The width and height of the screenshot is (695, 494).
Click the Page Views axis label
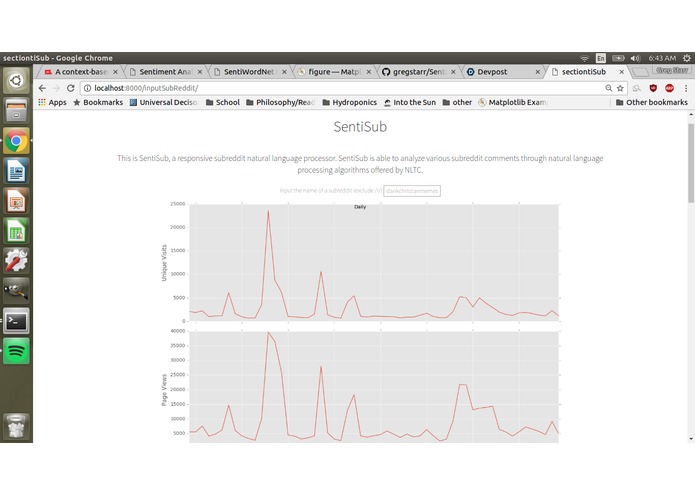pos(164,390)
